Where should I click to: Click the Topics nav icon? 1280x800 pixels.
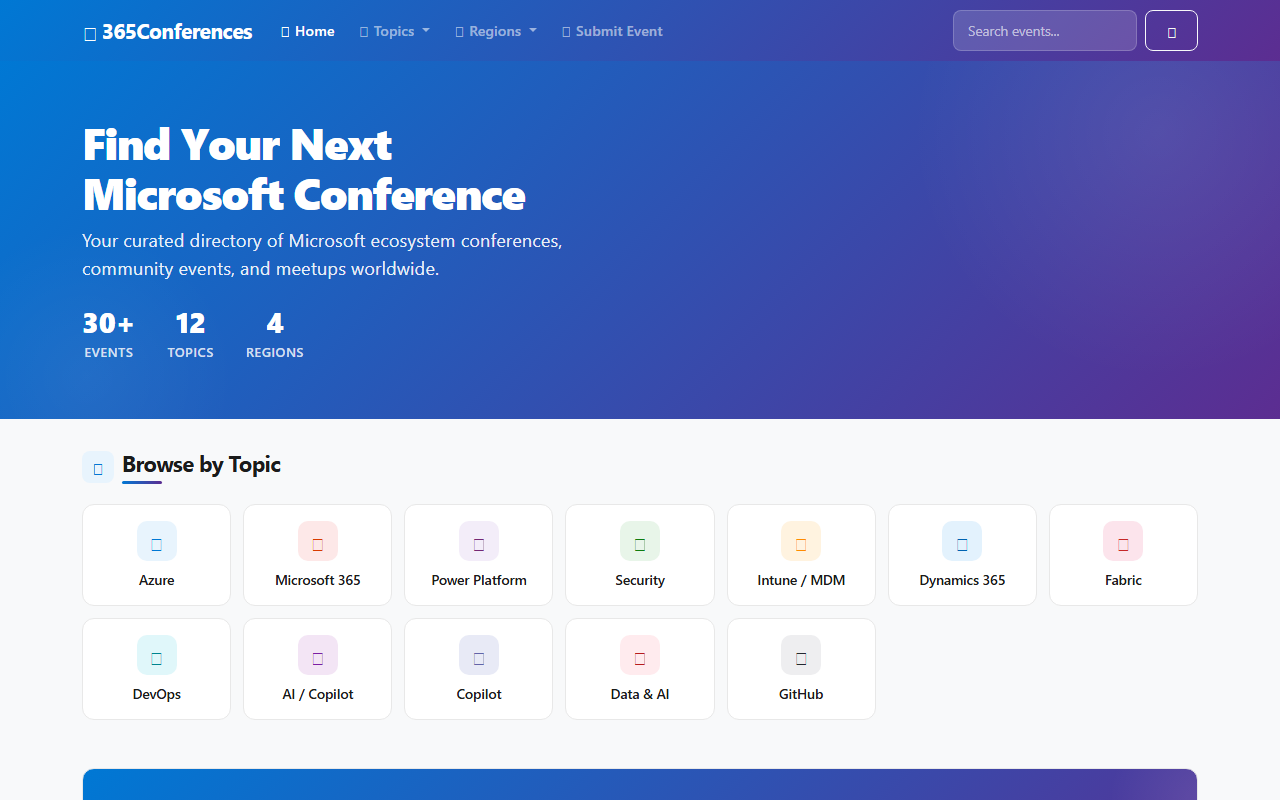[x=364, y=32]
